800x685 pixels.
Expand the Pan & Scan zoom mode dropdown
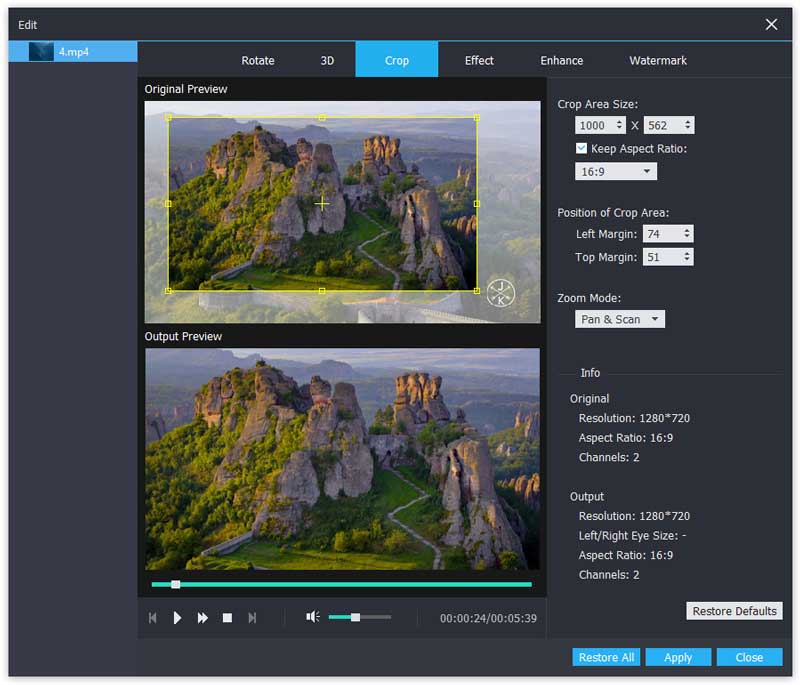pyautogui.click(x=621, y=319)
